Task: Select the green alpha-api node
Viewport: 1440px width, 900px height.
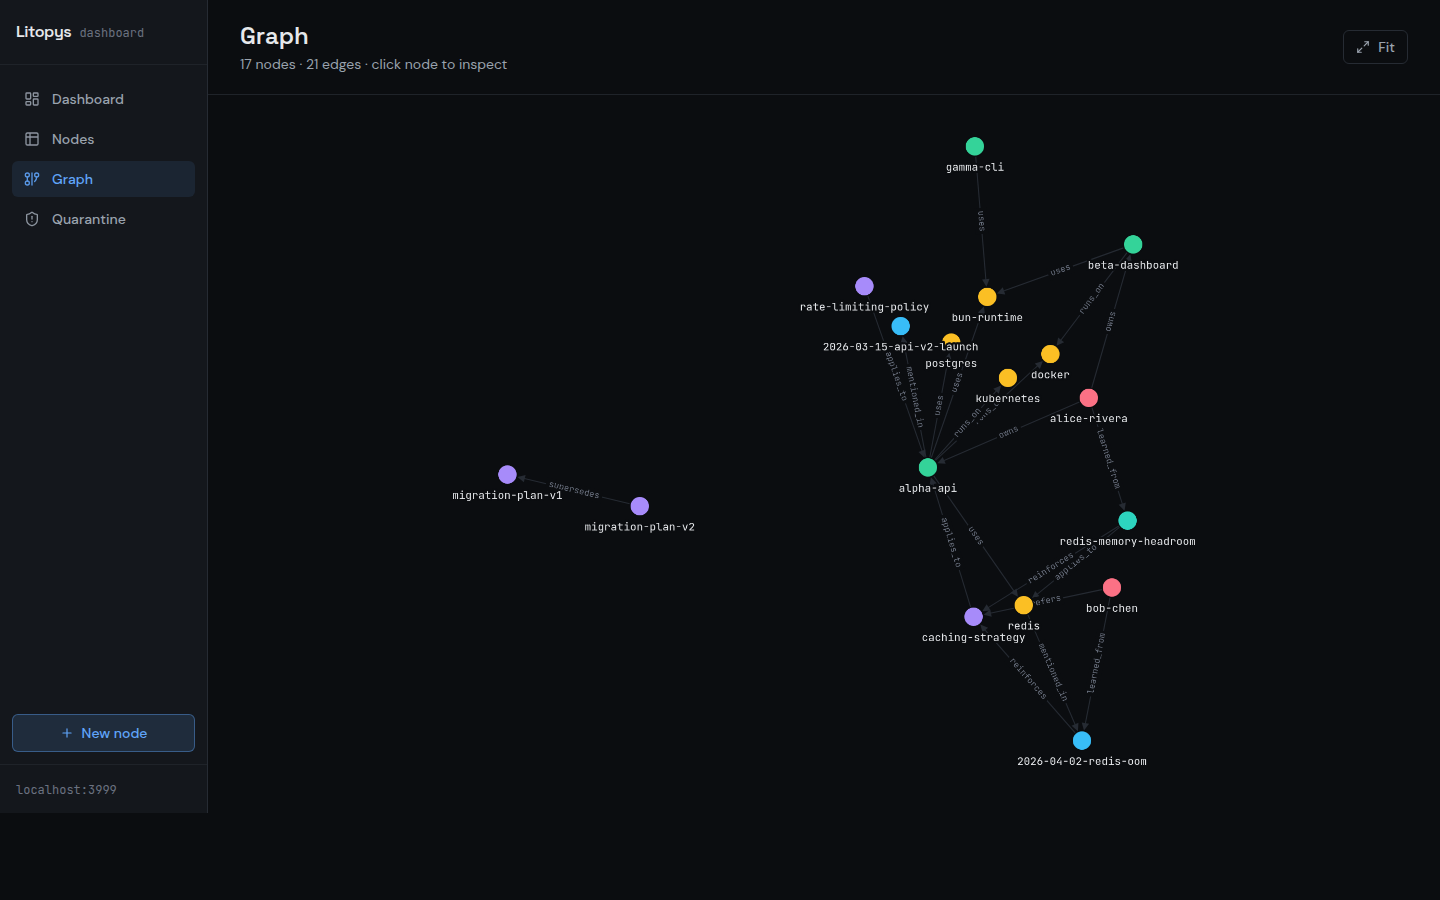Action: 927,467
